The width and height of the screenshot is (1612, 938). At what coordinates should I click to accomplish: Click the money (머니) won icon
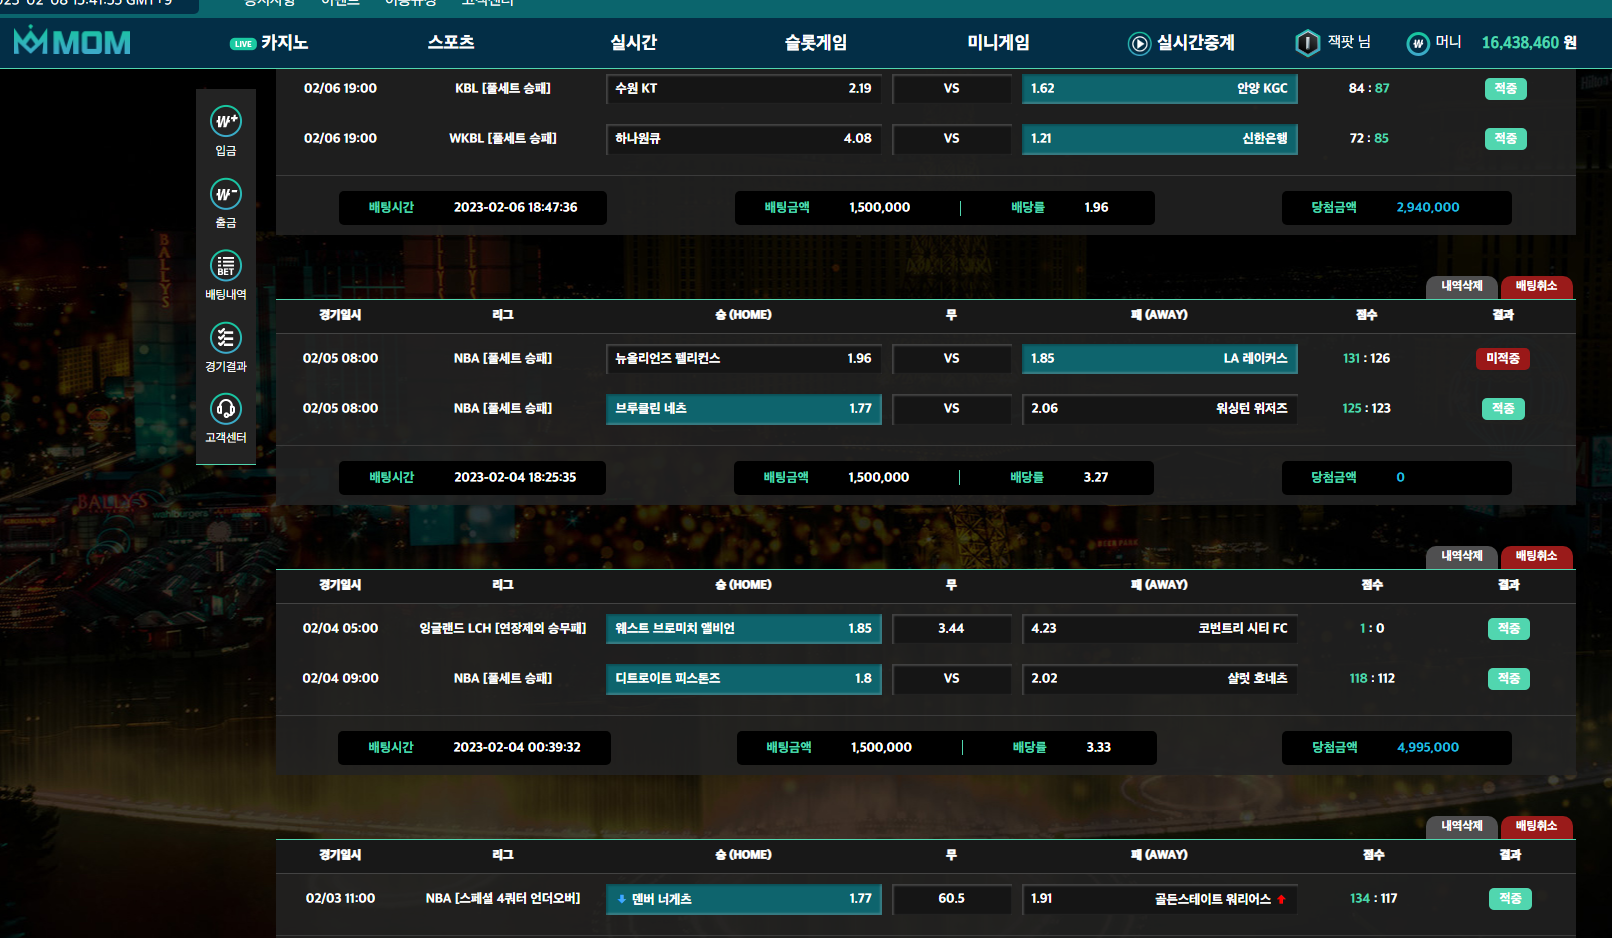click(1417, 43)
